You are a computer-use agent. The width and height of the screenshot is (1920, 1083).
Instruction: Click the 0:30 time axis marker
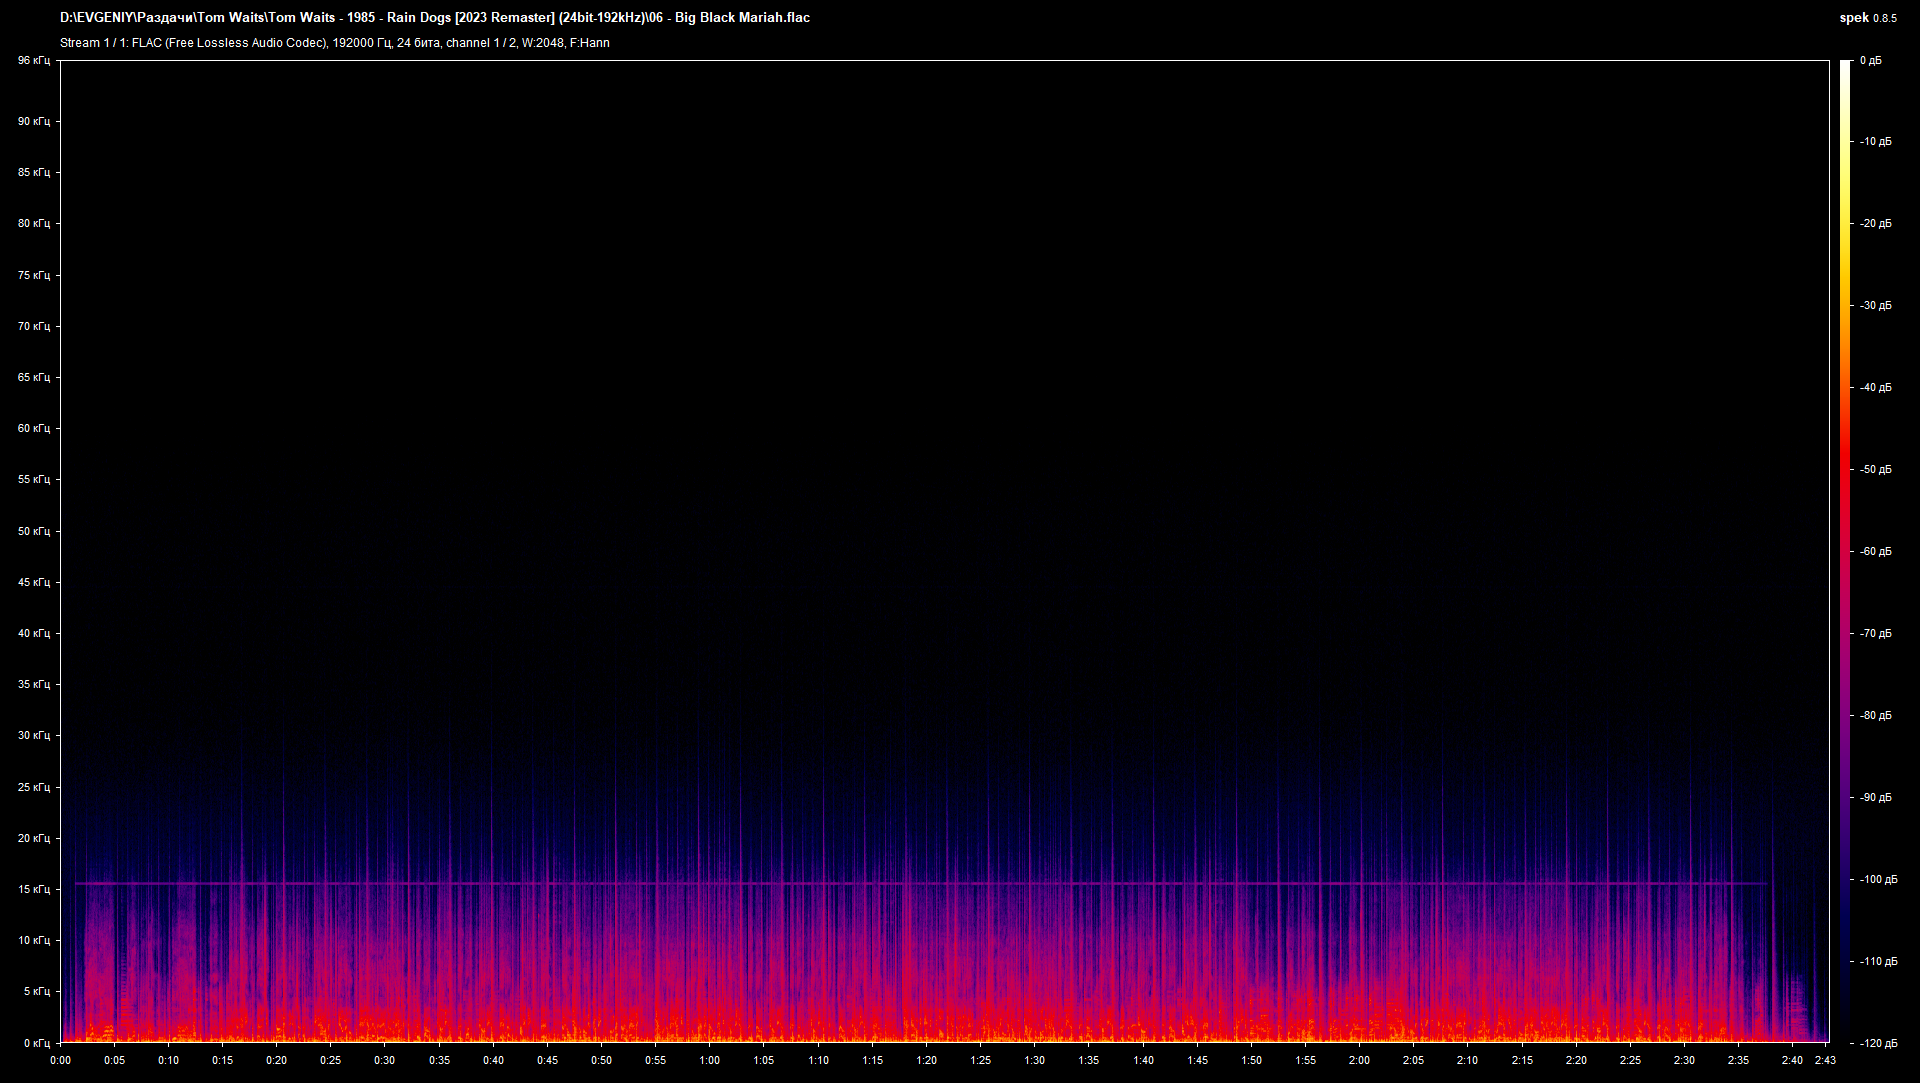(384, 1060)
